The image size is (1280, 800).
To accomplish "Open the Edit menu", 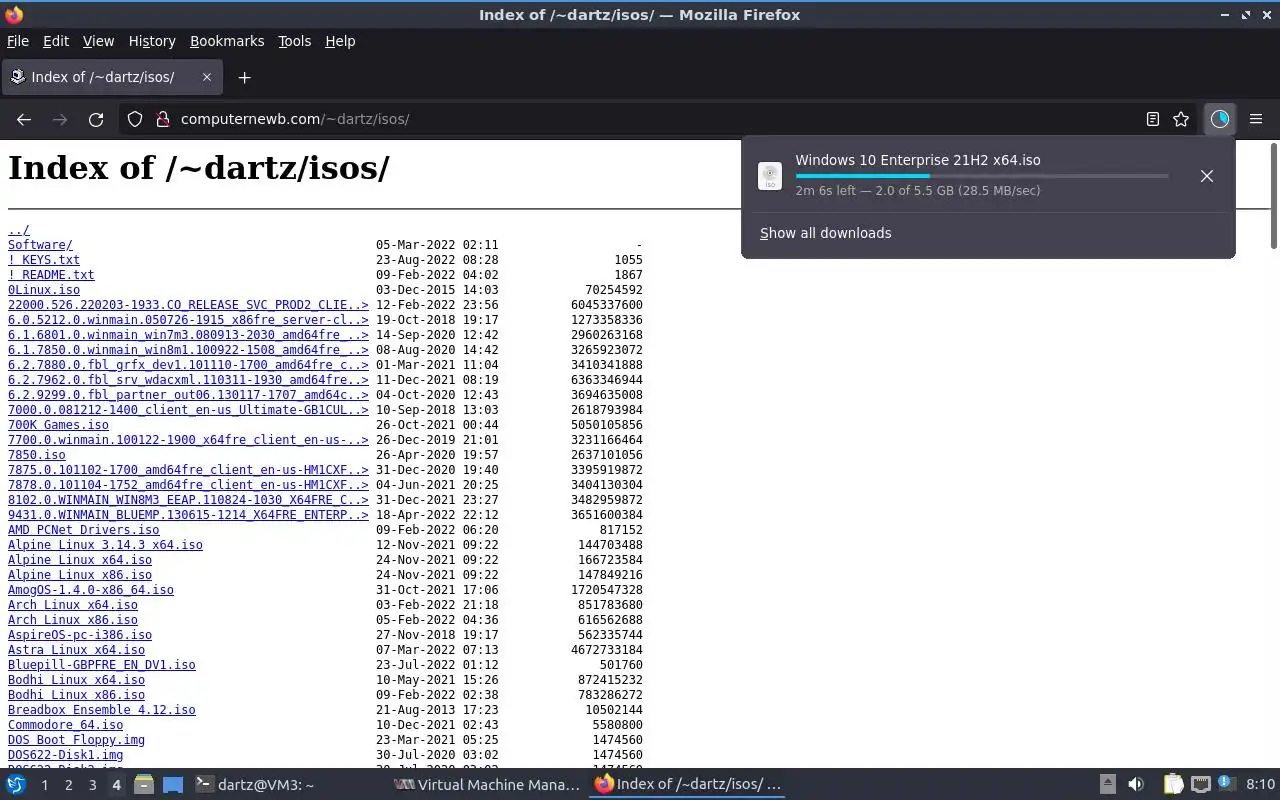I will 56,41.
